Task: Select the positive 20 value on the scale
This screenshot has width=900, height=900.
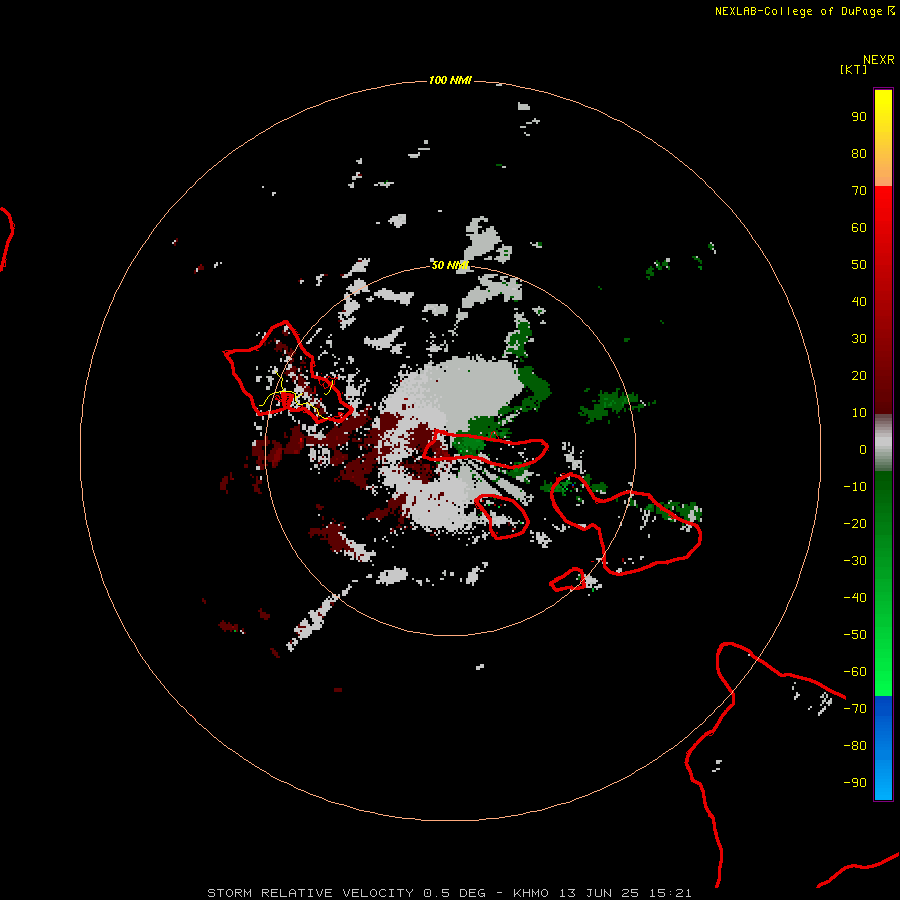Action: tap(859, 376)
